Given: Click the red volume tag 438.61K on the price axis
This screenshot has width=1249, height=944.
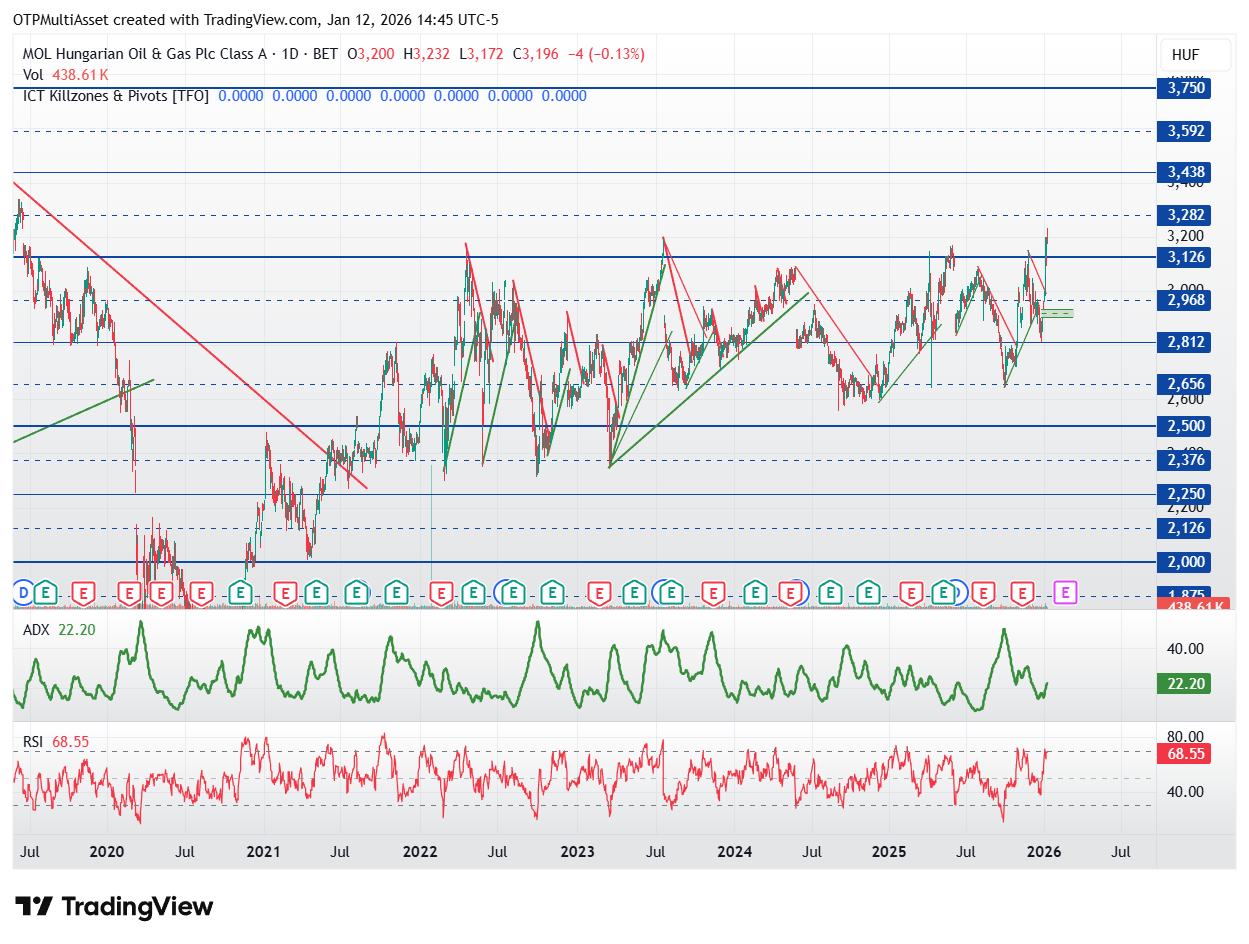Looking at the screenshot, I should (x=1183, y=606).
